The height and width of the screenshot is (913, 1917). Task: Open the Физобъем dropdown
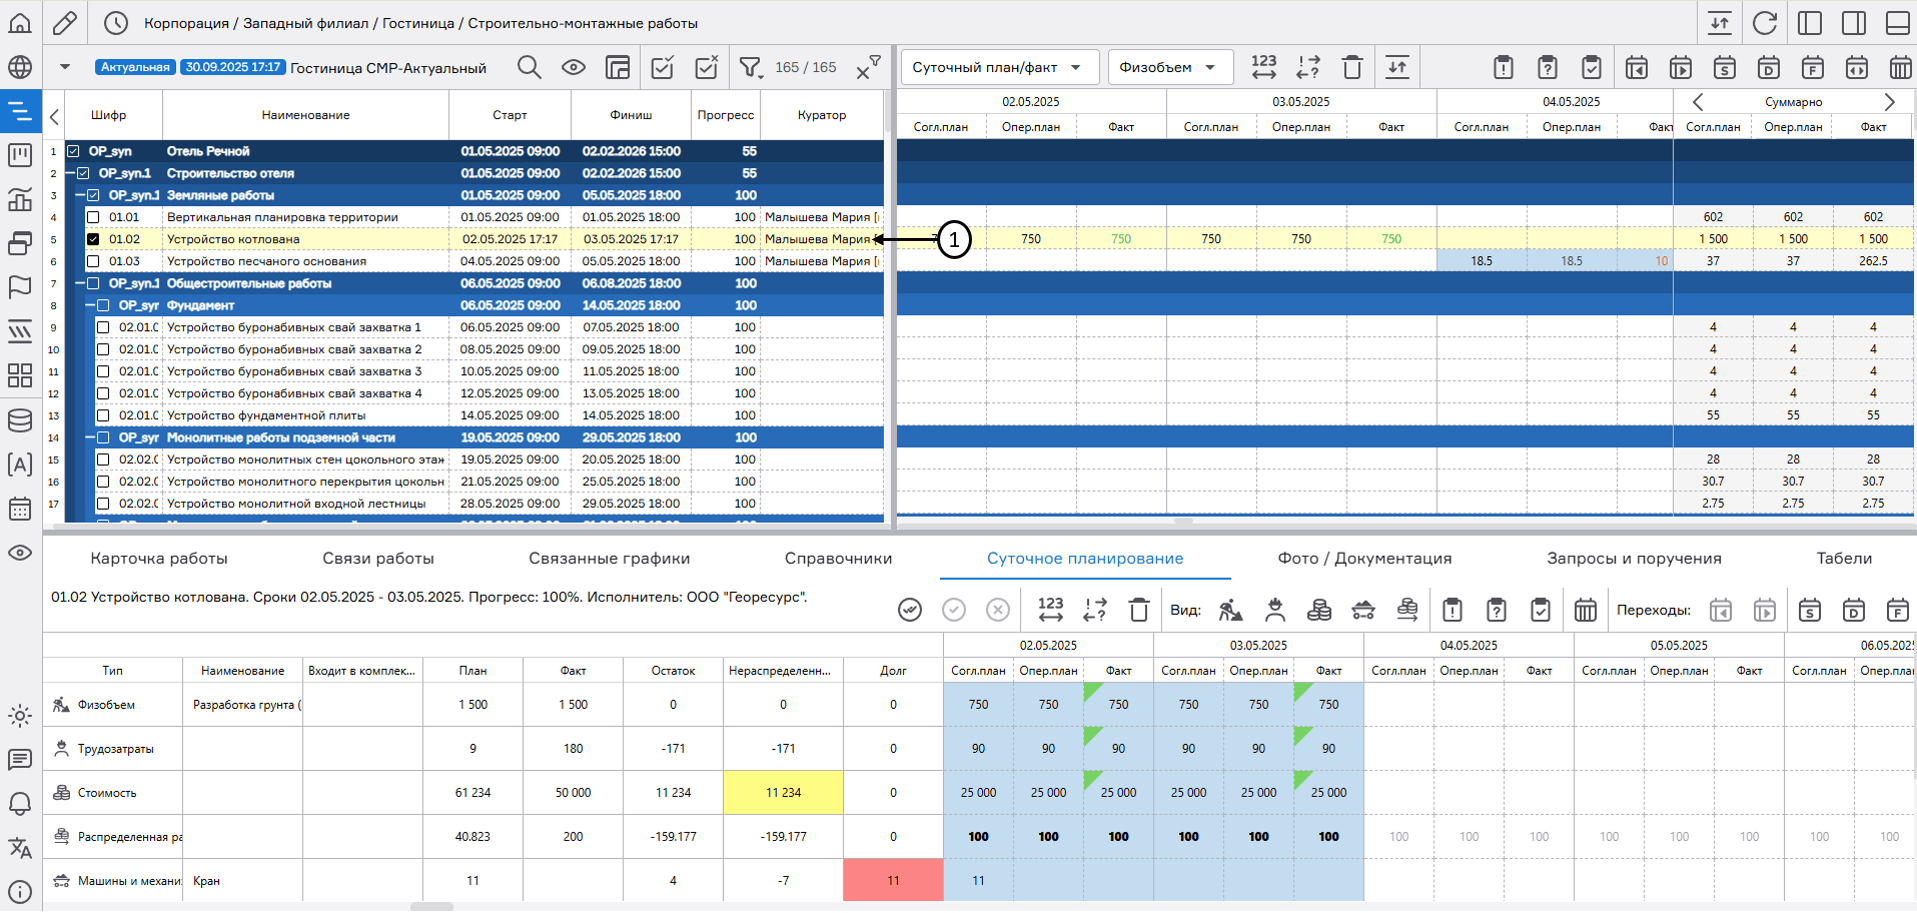pyautogui.click(x=1168, y=67)
